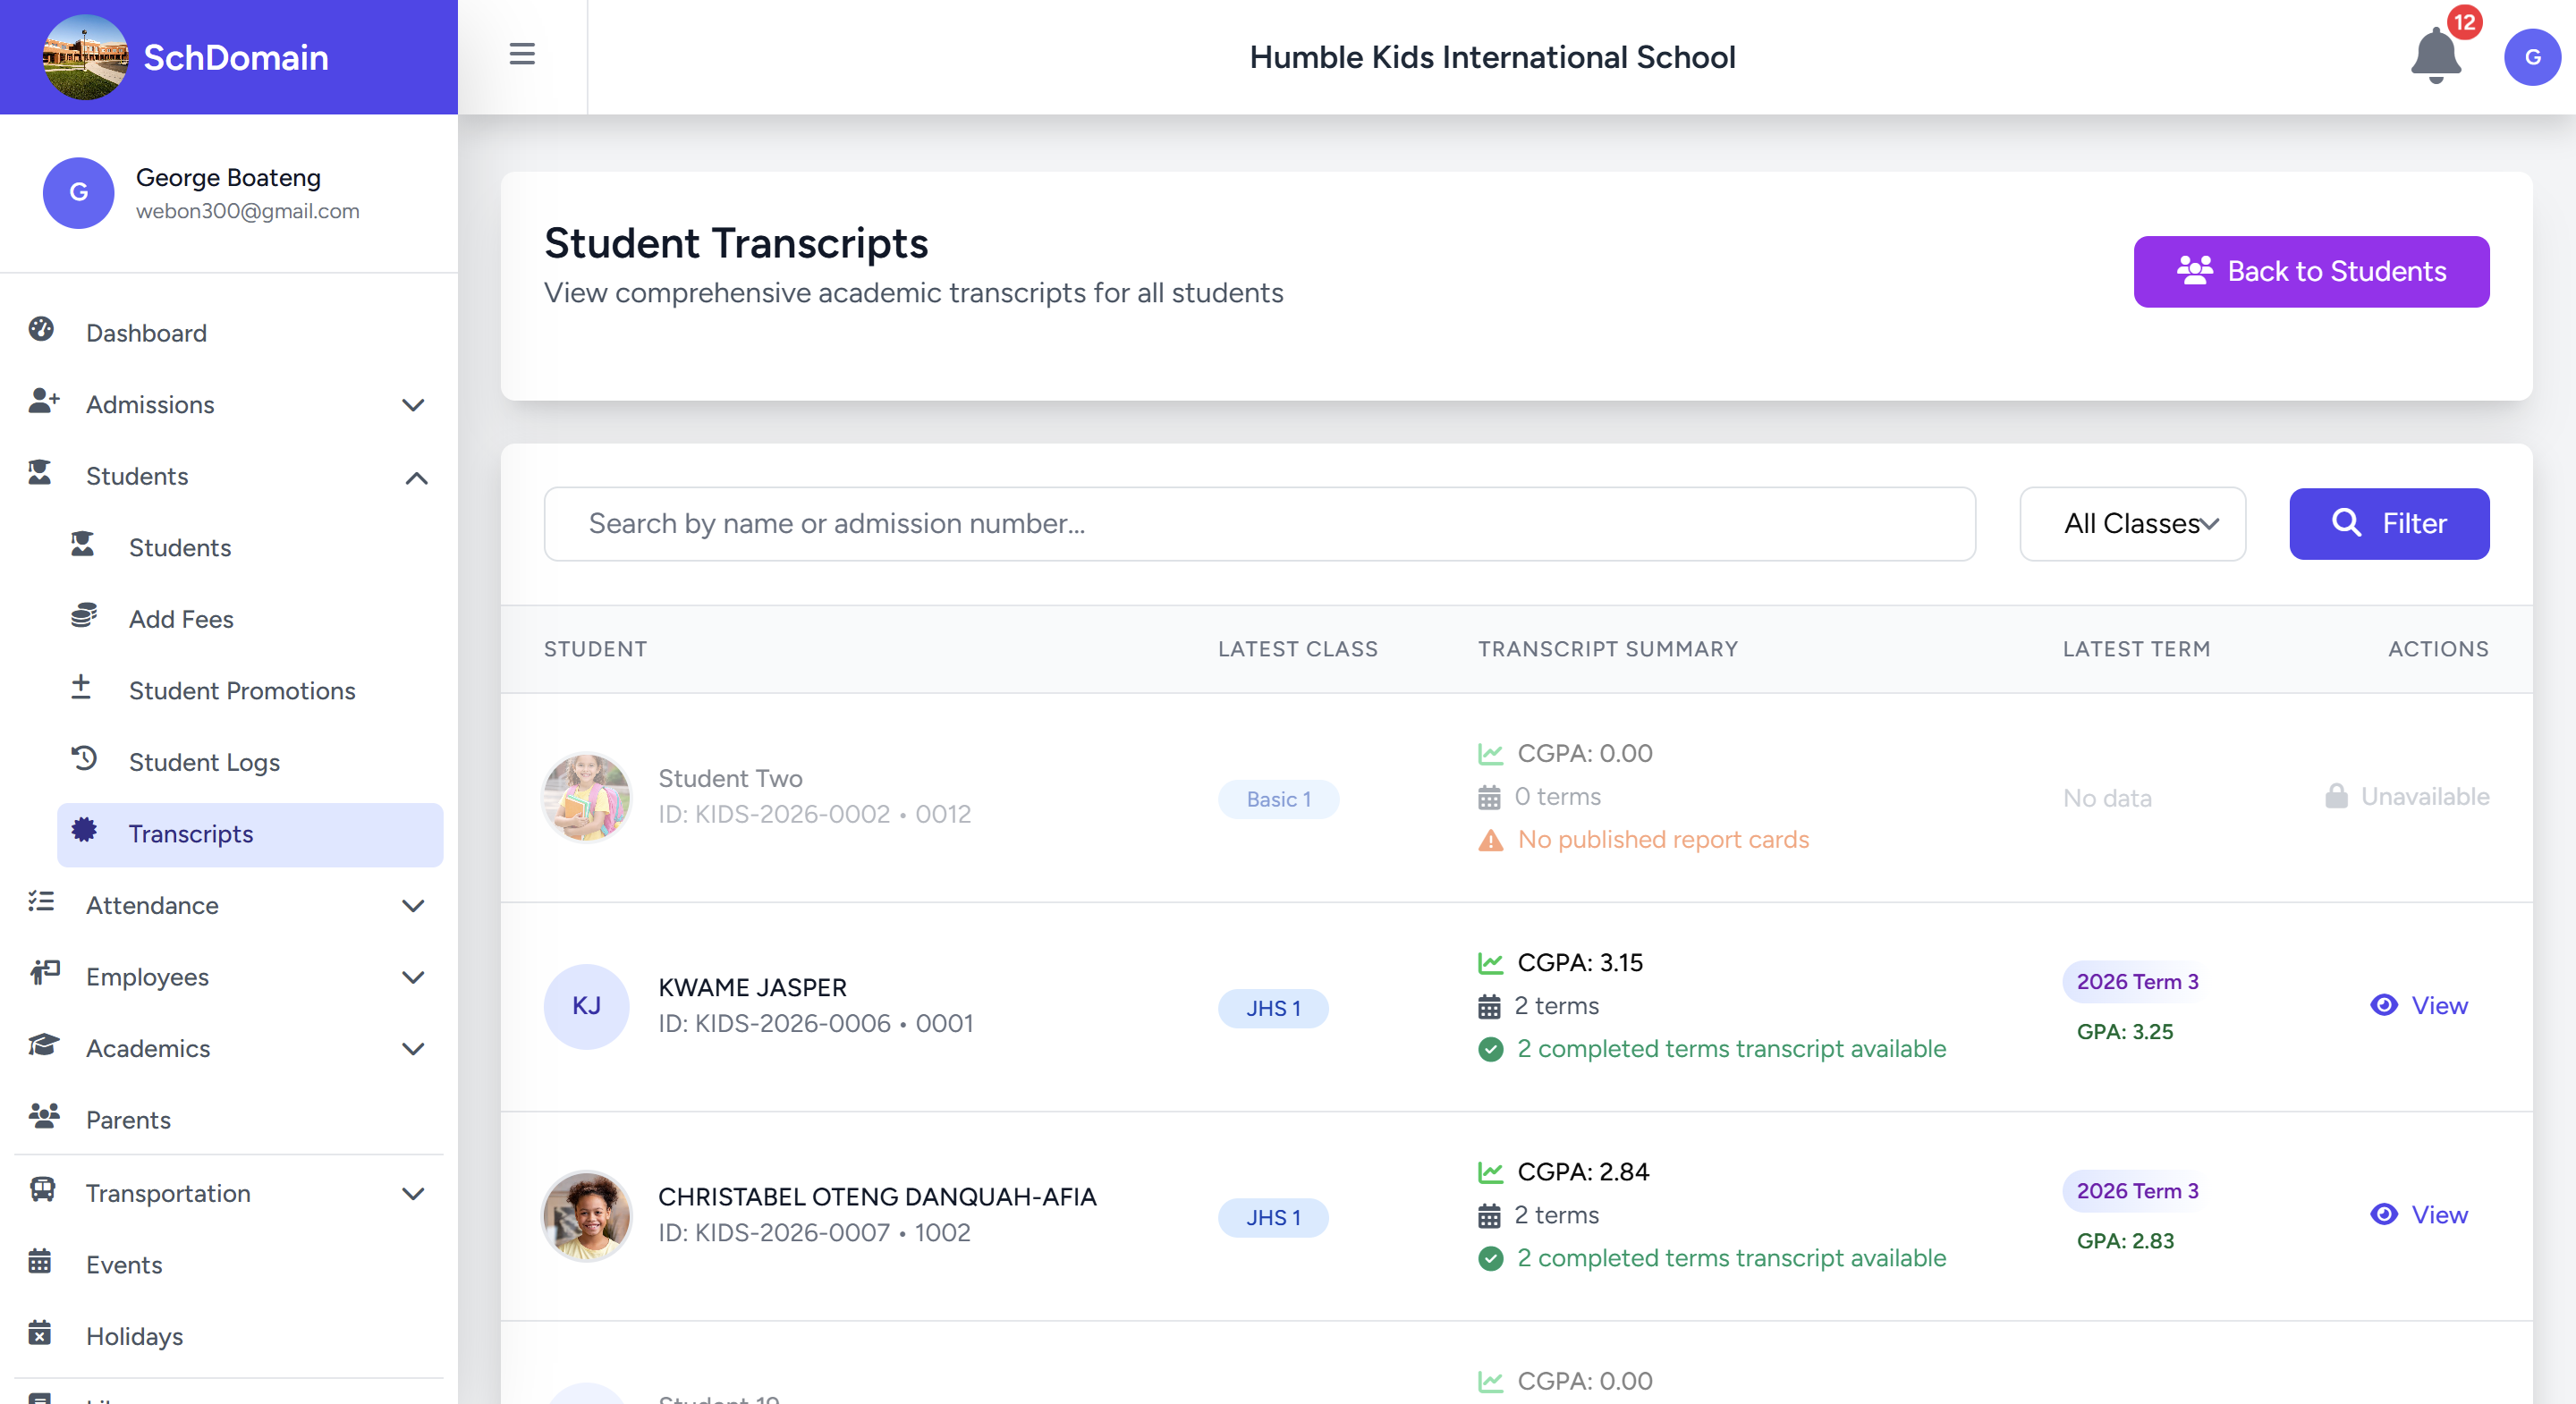Screen dimensions: 2576x1404
Task: Open the Students submenu item
Action: pyautogui.click(x=250, y=548)
